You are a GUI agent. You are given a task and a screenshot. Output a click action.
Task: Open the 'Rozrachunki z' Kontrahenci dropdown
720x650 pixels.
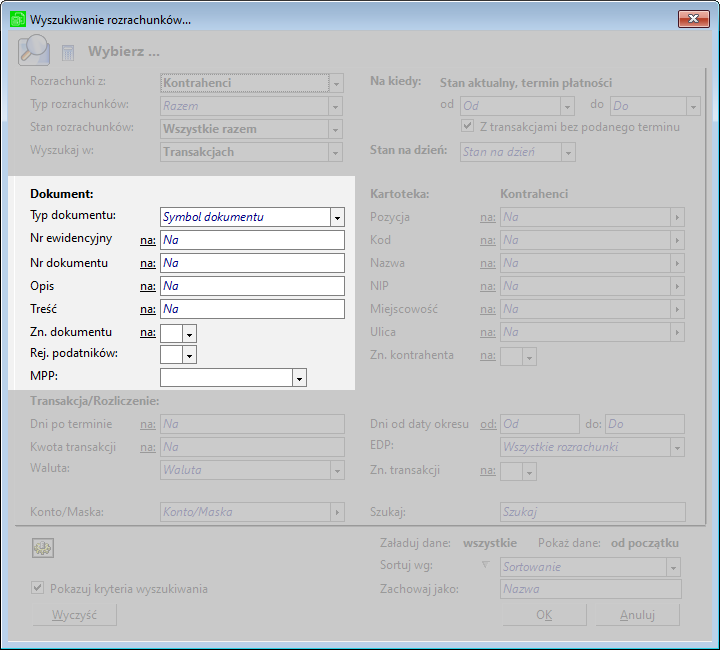click(336, 84)
